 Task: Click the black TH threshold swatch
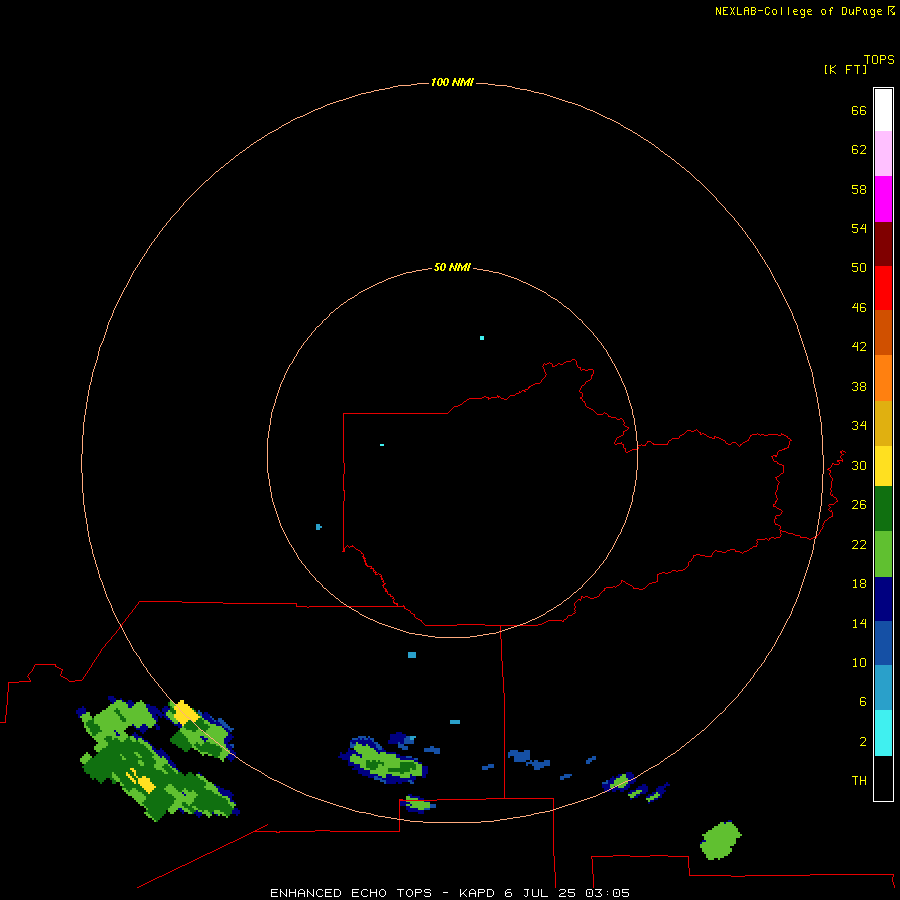point(883,778)
